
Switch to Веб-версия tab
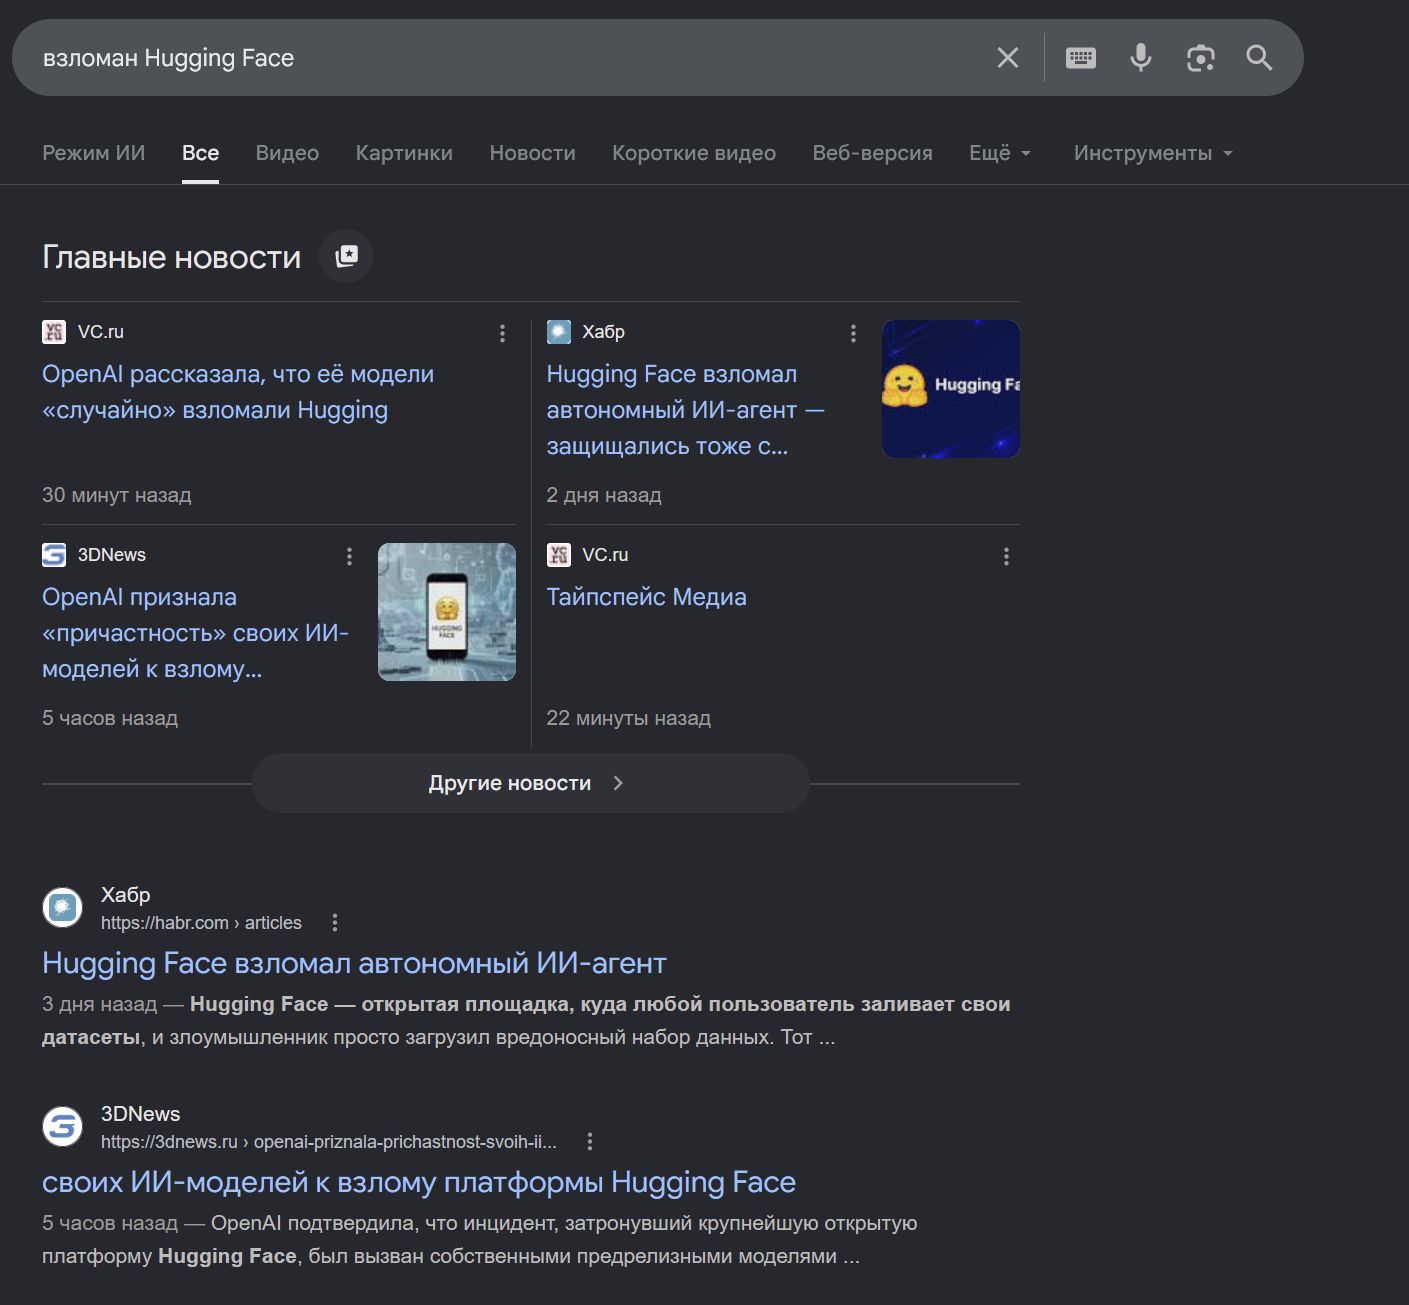click(873, 153)
